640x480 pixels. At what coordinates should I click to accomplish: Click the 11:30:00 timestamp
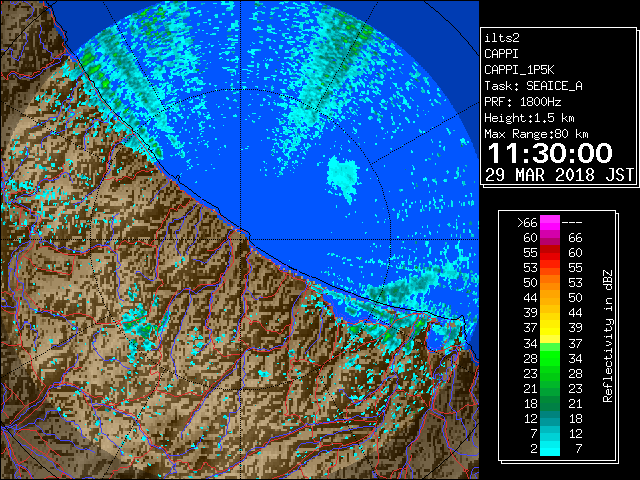point(550,153)
